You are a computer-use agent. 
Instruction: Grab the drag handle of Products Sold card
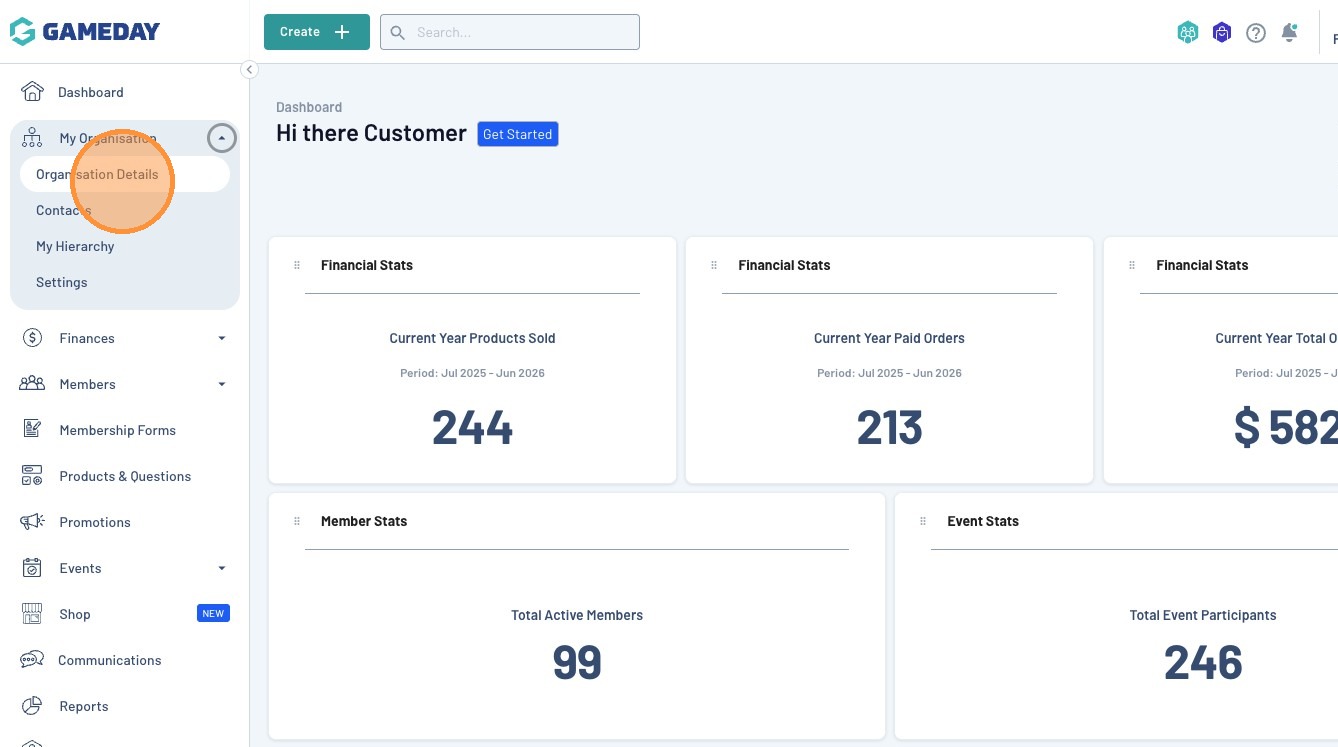pyautogui.click(x=297, y=265)
